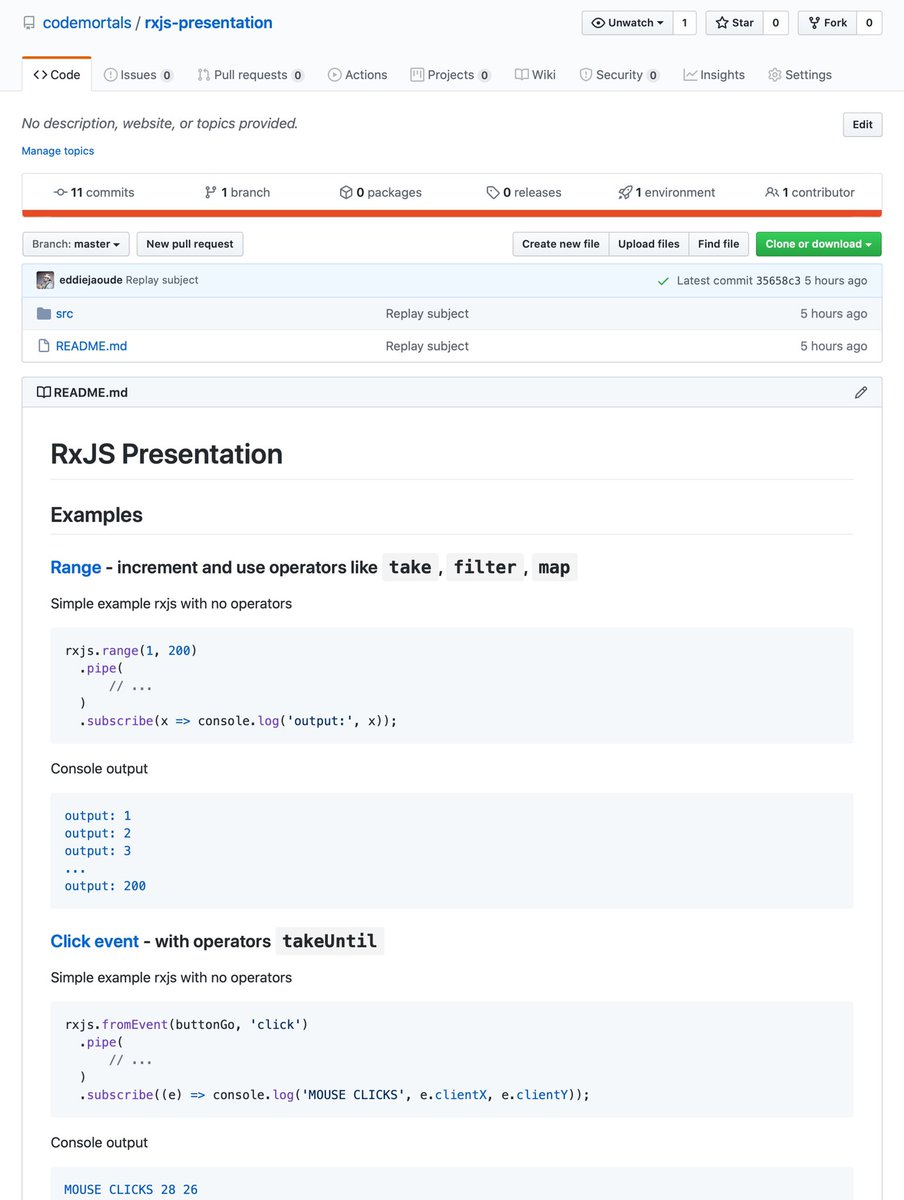The image size is (904, 1200).
Task: Click eddiejaoude's avatar thumbnail
Action: pyautogui.click(x=45, y=280)
